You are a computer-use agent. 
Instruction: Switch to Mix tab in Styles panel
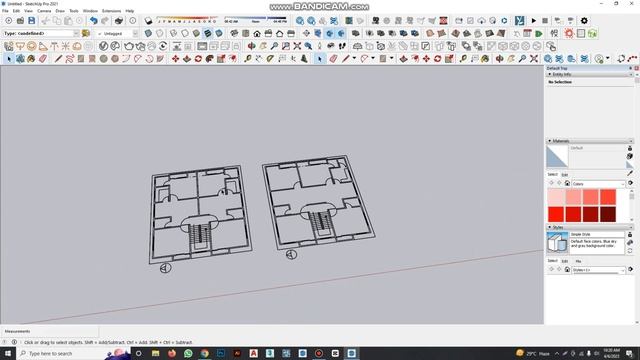pos(578,261)
